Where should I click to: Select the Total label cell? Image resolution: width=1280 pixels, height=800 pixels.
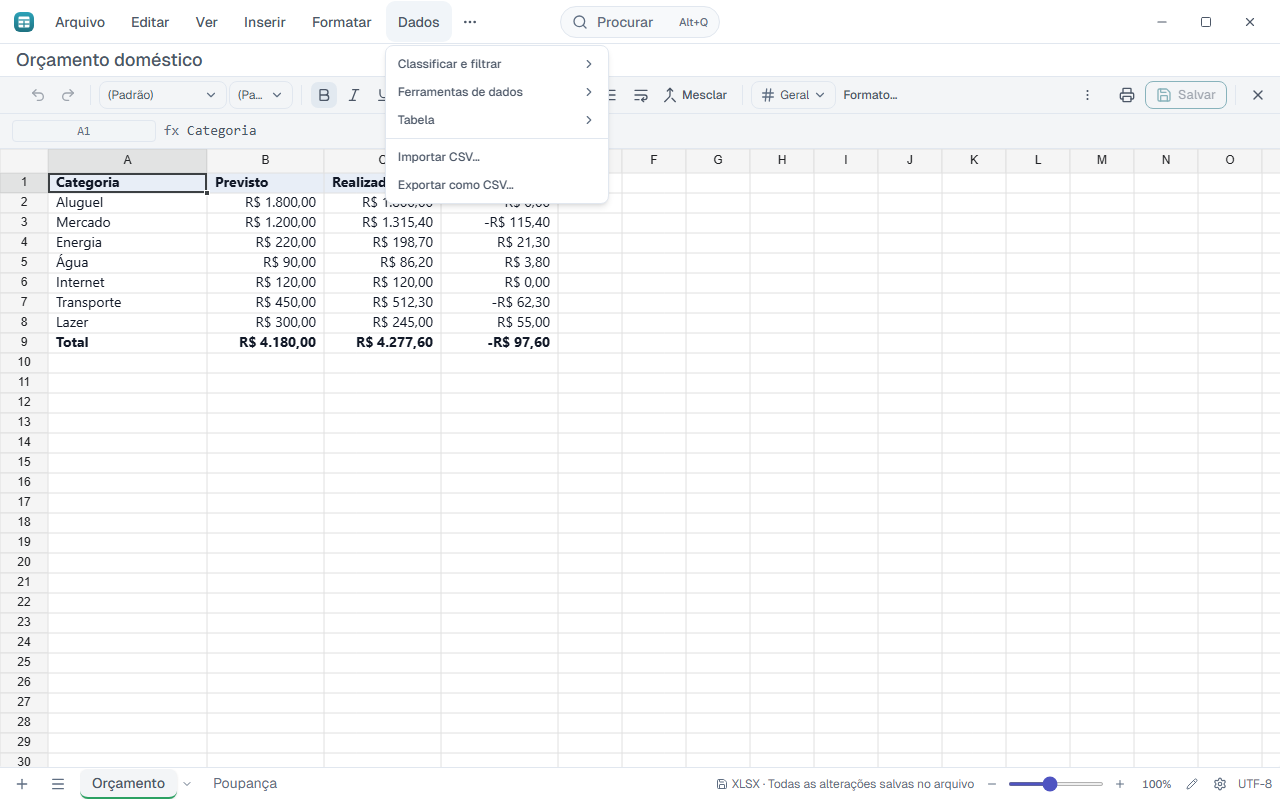[128, 342]
